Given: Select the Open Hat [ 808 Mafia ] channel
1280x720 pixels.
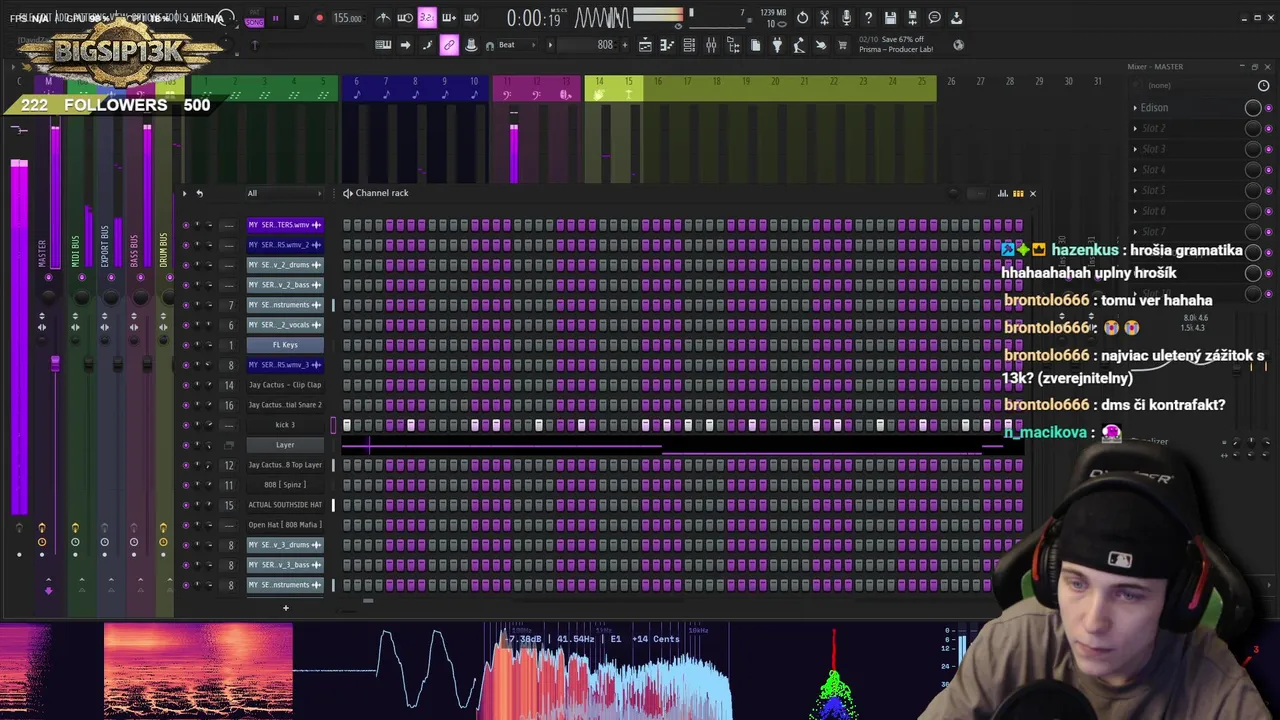Looking at the screenshot, I should [x=285, y=525].
